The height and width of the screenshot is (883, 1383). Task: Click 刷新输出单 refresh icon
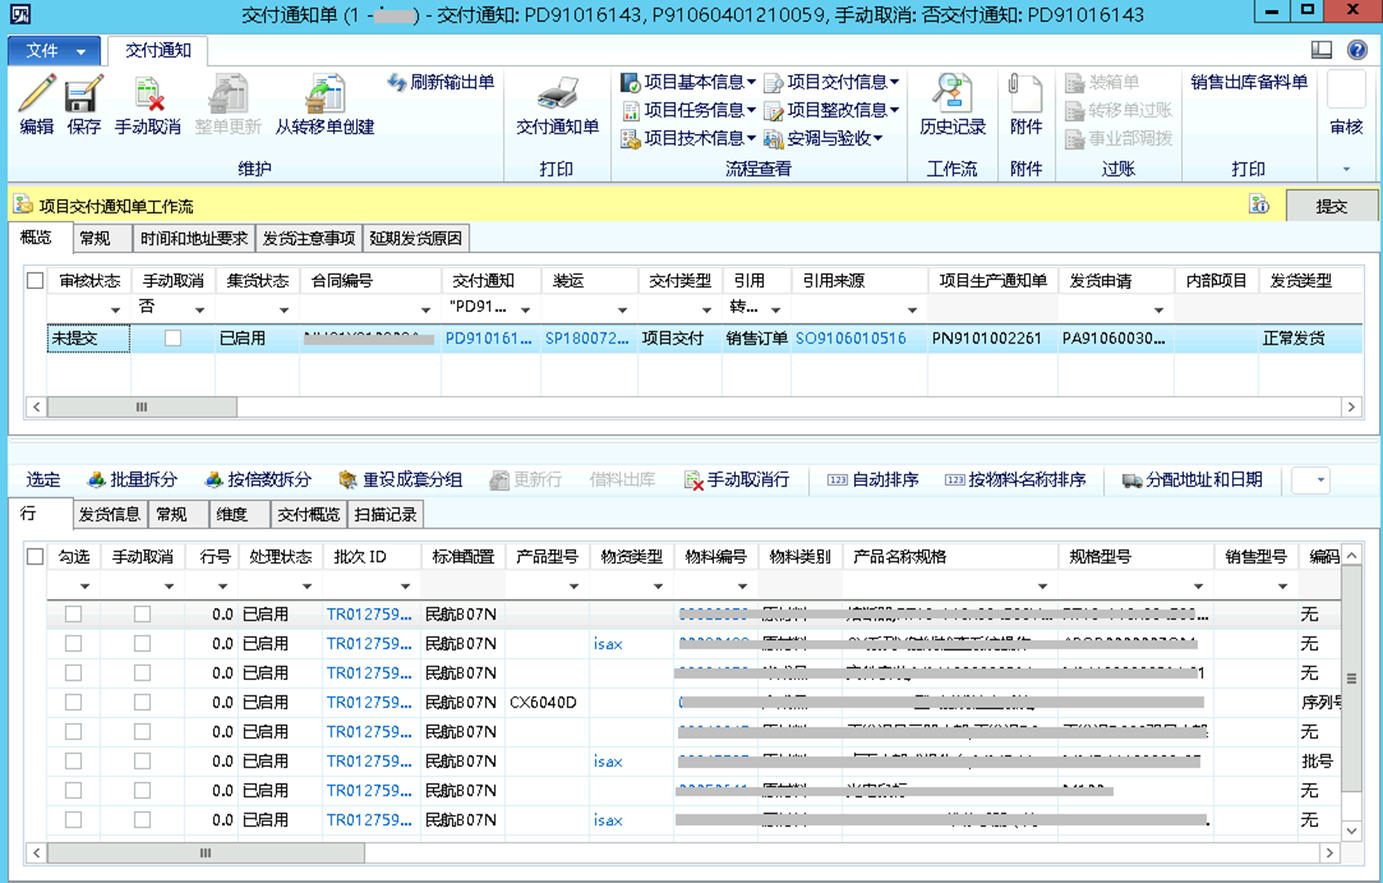point(397,82)
